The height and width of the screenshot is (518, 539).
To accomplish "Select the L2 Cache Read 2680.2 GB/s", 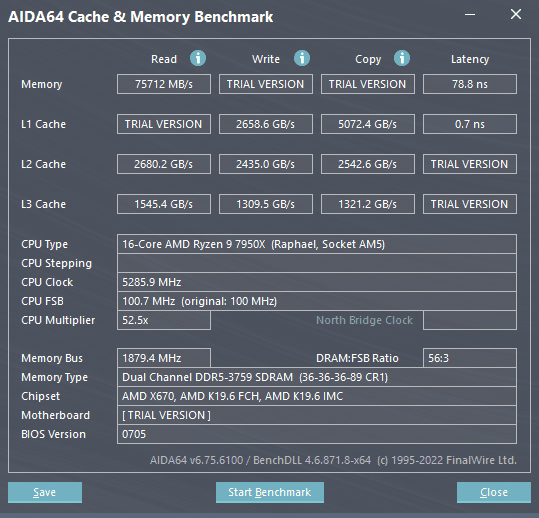I will (164, 164).
